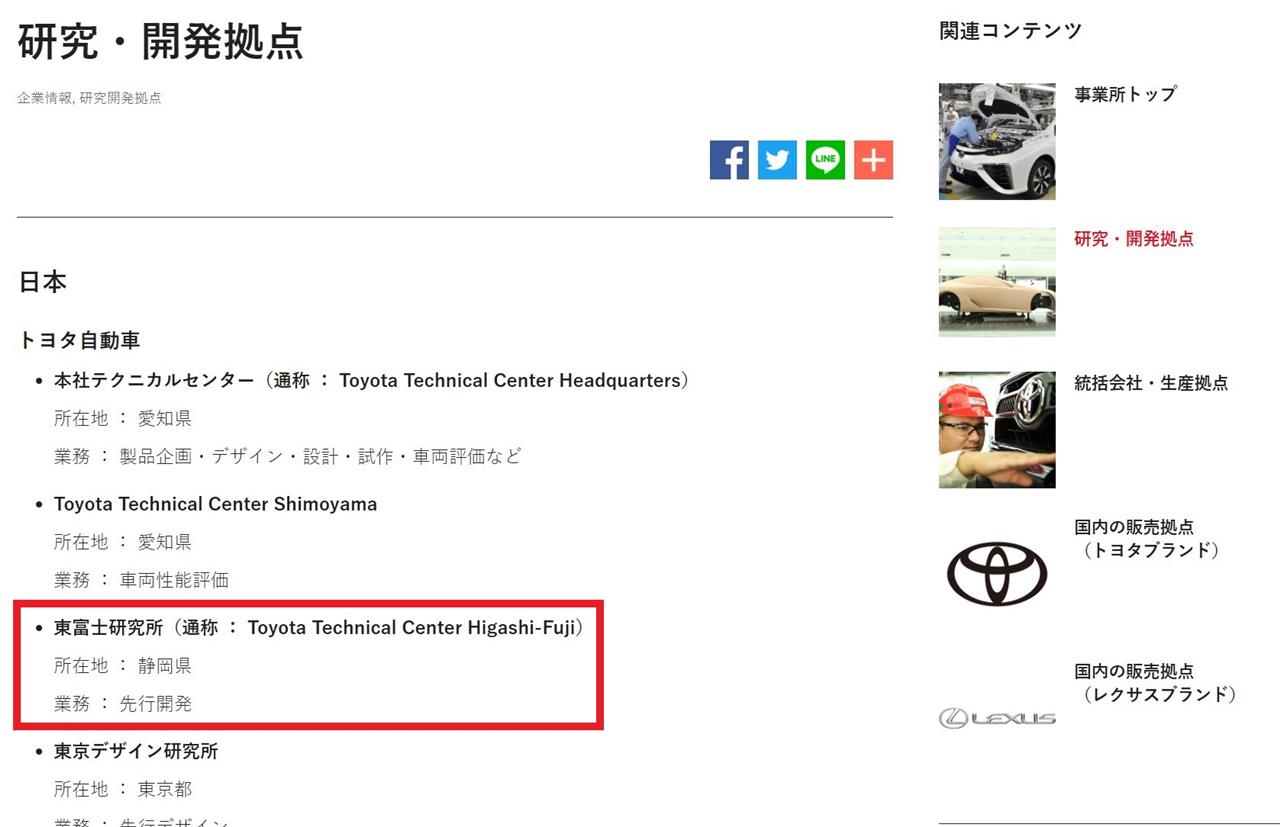The width and height of the screenshot is (1280, 827).
Task: Click the clay car model thumbnail
Action: click(x=997, y=282)
